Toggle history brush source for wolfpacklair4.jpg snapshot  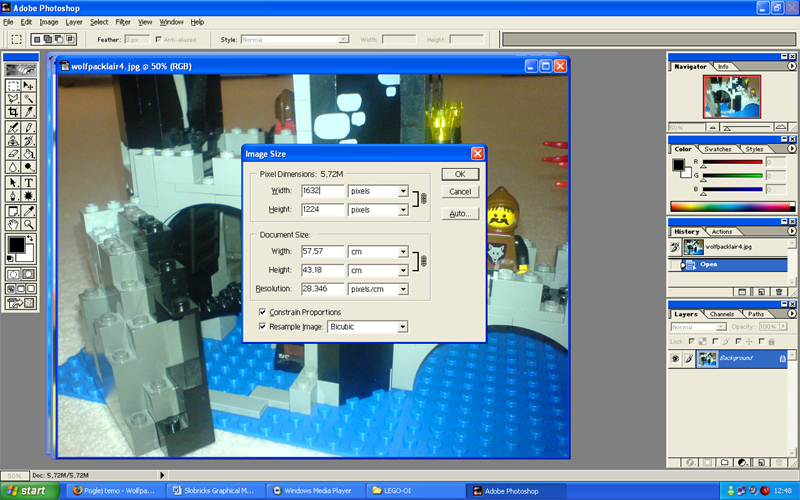click(x=675, y=247)
